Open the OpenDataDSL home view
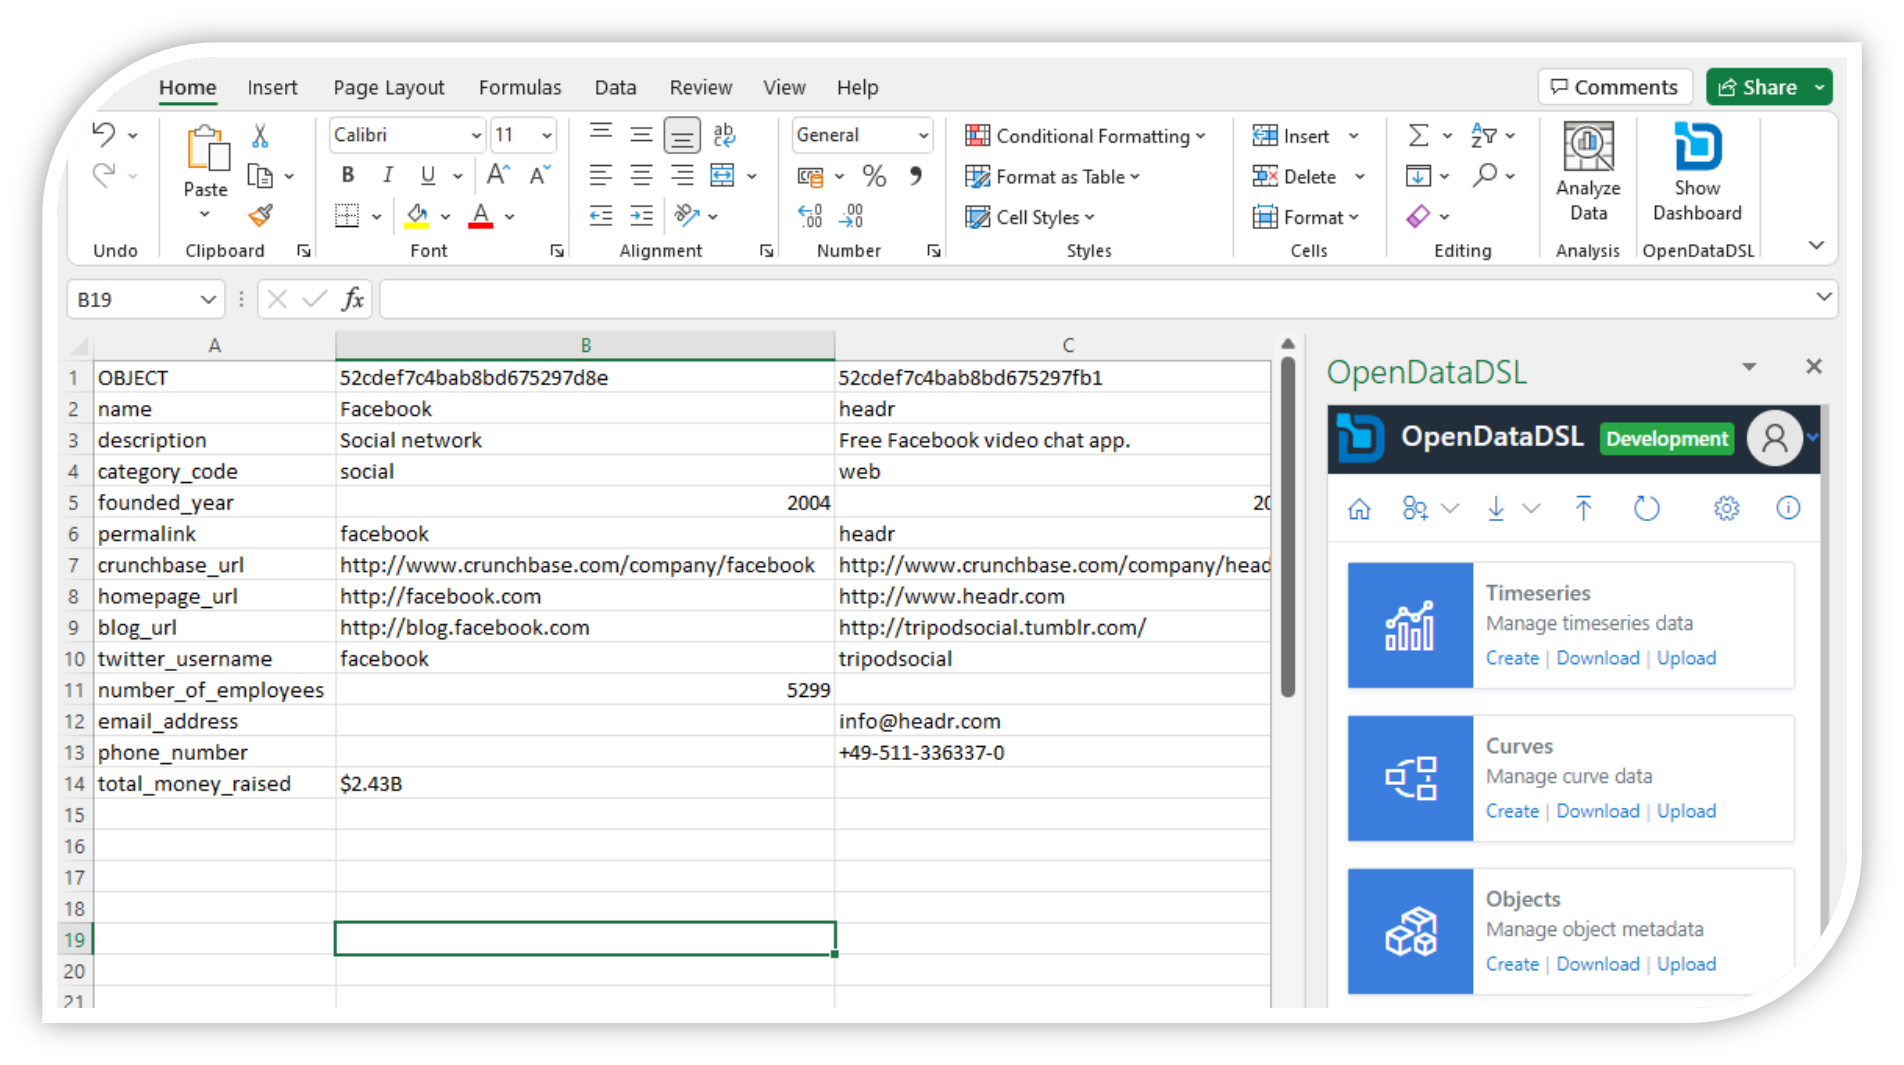 [1359, 508]
